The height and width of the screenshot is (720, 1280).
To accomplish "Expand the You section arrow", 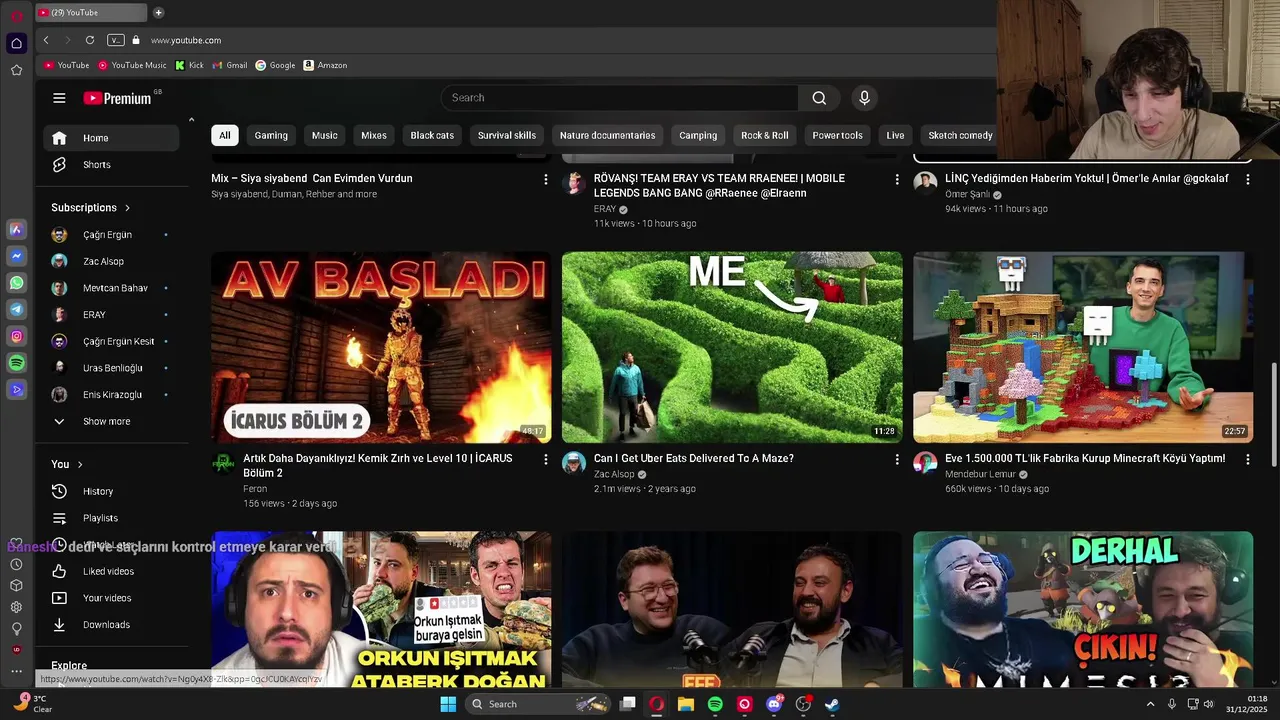I will [80, 464].
